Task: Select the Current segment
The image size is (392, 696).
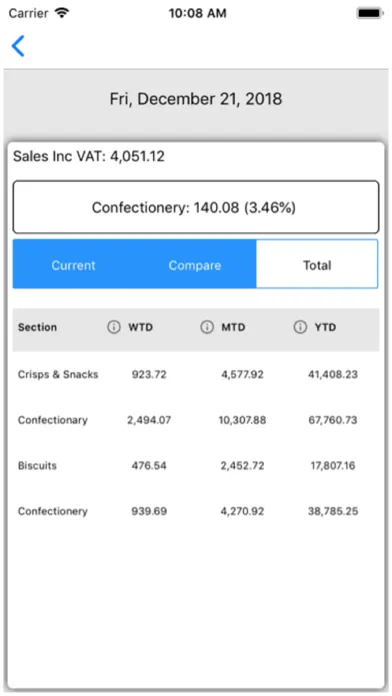Action: (74, 265)
